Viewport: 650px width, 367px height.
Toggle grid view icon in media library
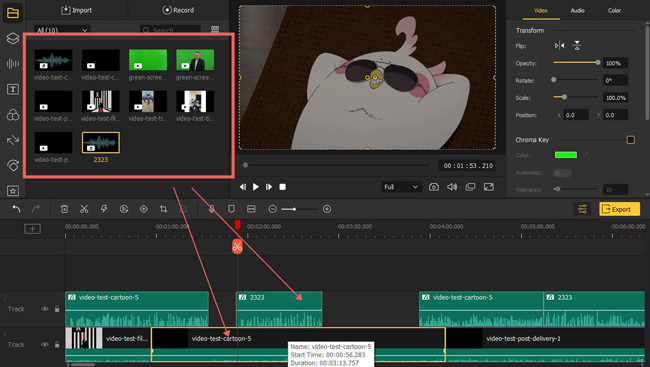click(x=215, y=29)
